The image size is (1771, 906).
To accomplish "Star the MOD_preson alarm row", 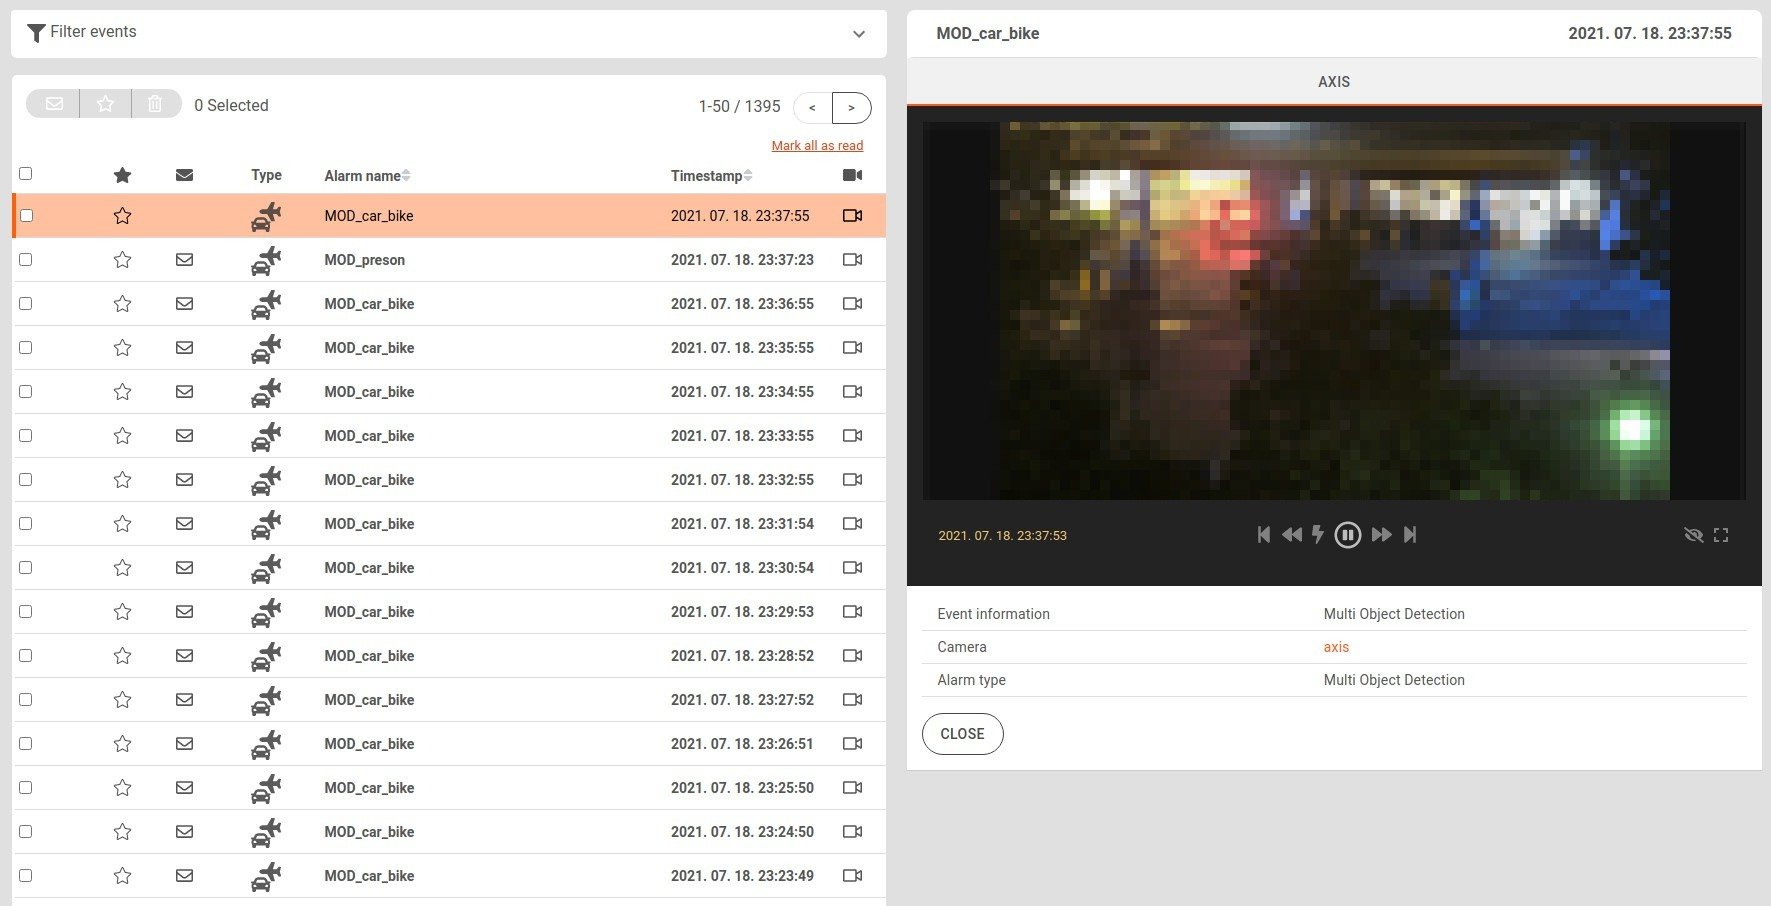I will tap(122, 260).
